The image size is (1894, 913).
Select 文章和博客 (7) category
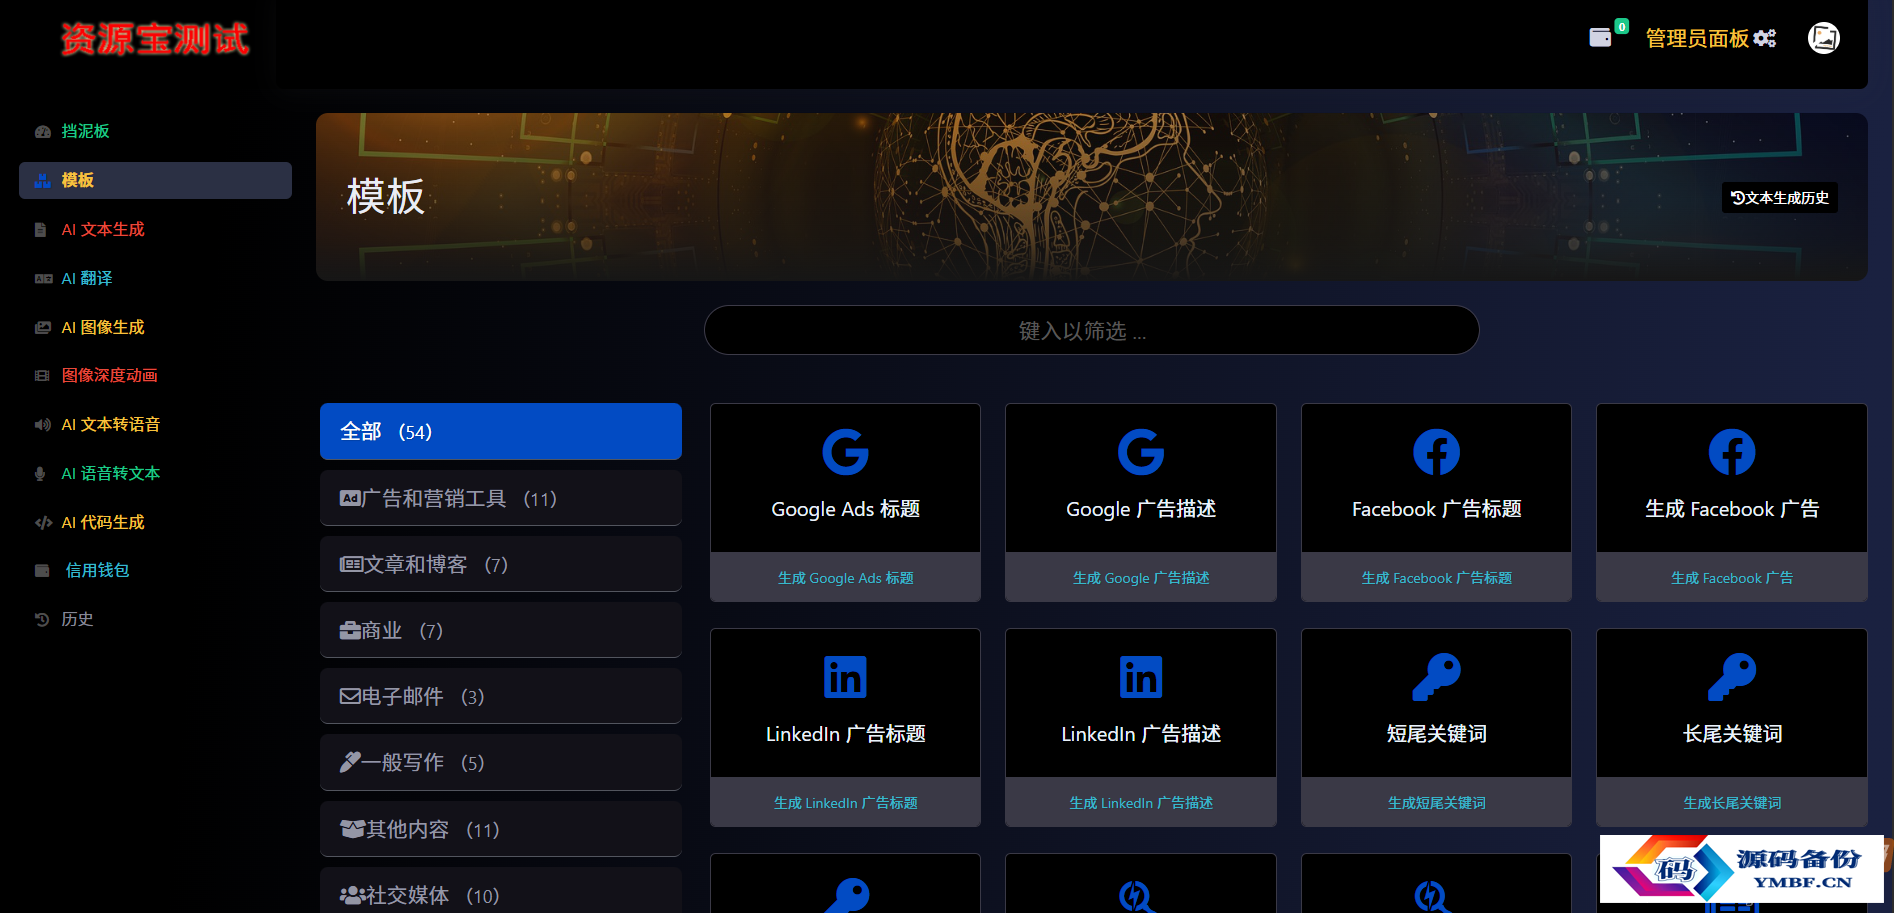pyautogui.click(x=501, y=564)
